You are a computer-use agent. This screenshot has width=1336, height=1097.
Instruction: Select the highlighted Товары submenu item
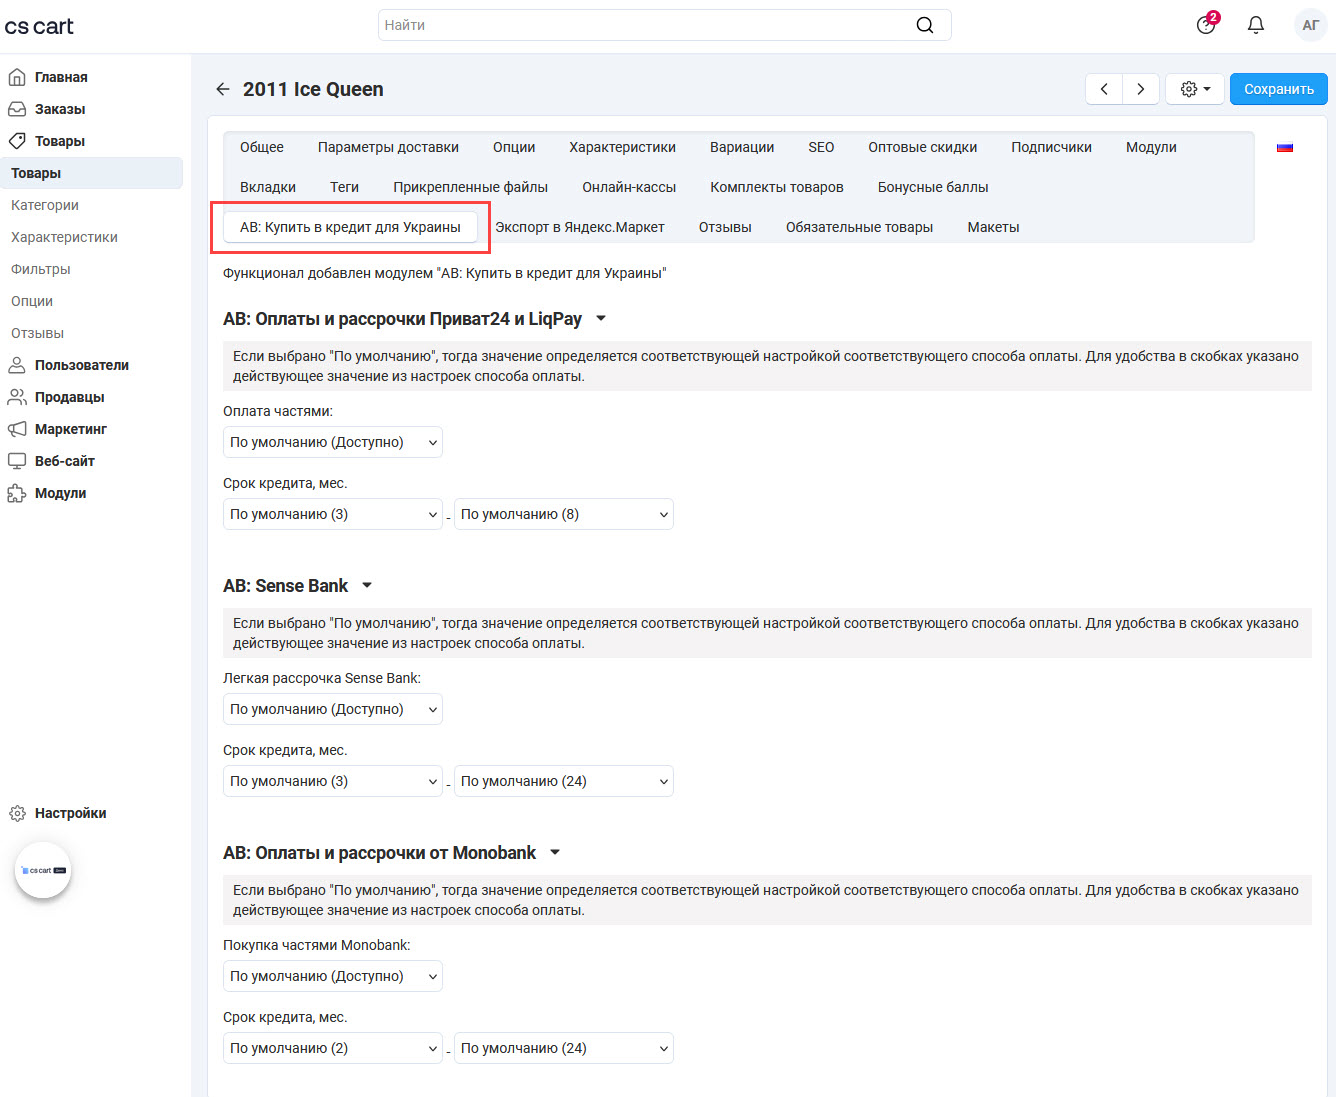pyautogui.click(x=91, y=173)
